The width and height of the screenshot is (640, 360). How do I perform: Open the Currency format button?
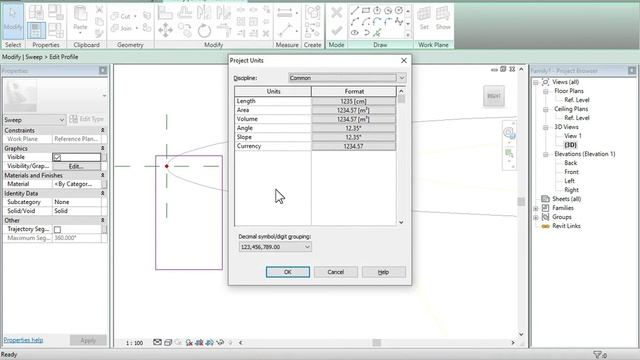[x=353, y=146]
